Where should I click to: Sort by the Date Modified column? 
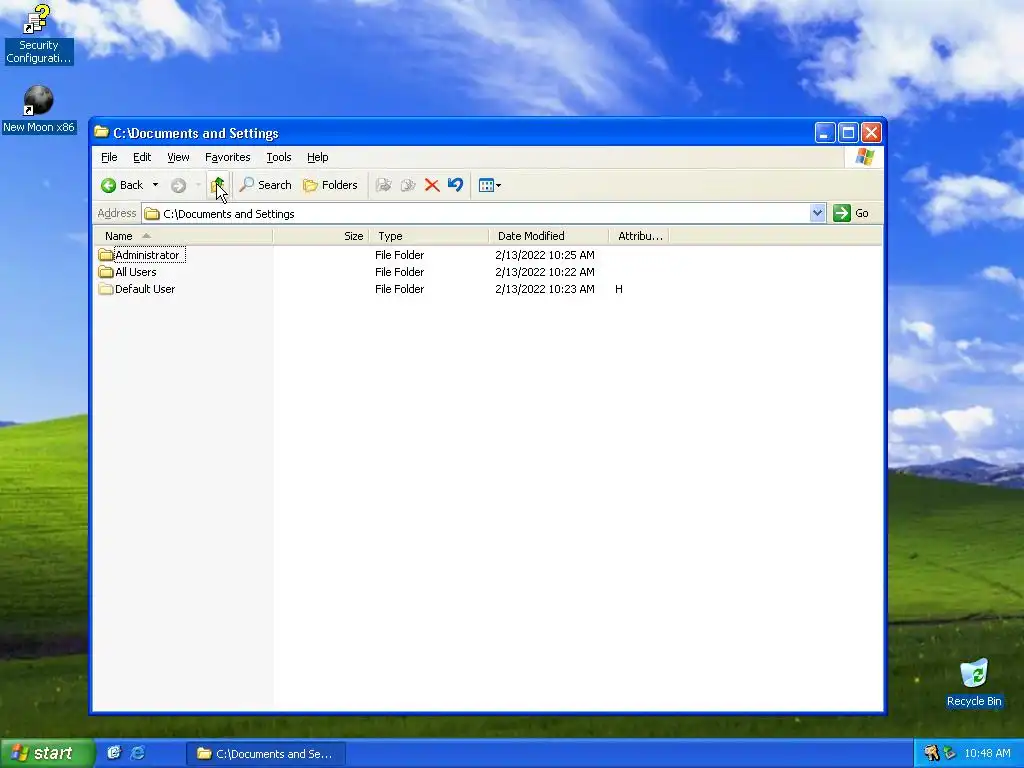[548, 236]
